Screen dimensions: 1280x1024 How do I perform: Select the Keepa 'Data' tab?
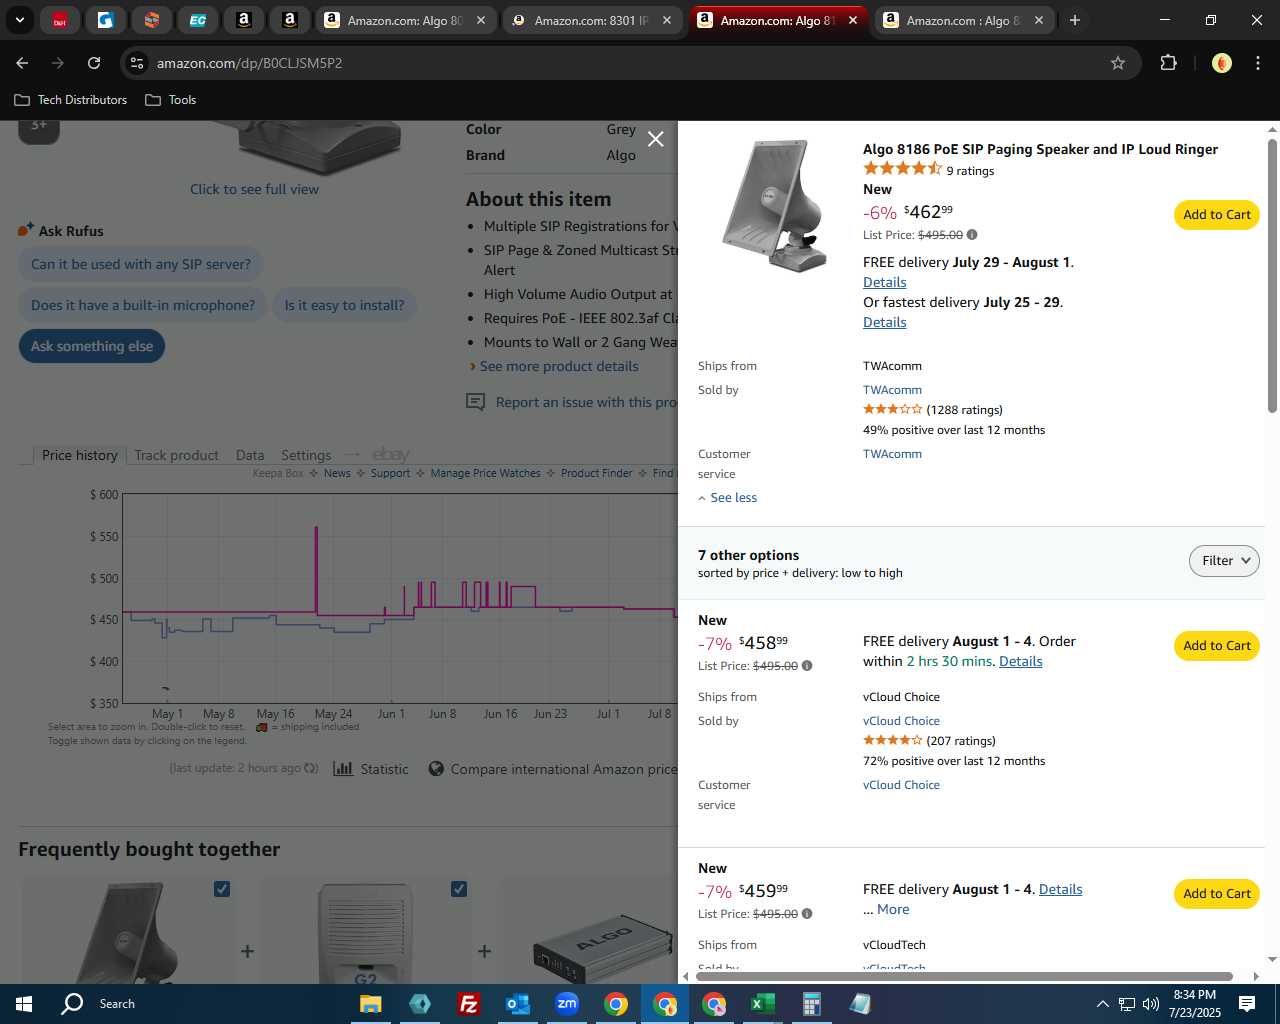[x=250, y=455]
